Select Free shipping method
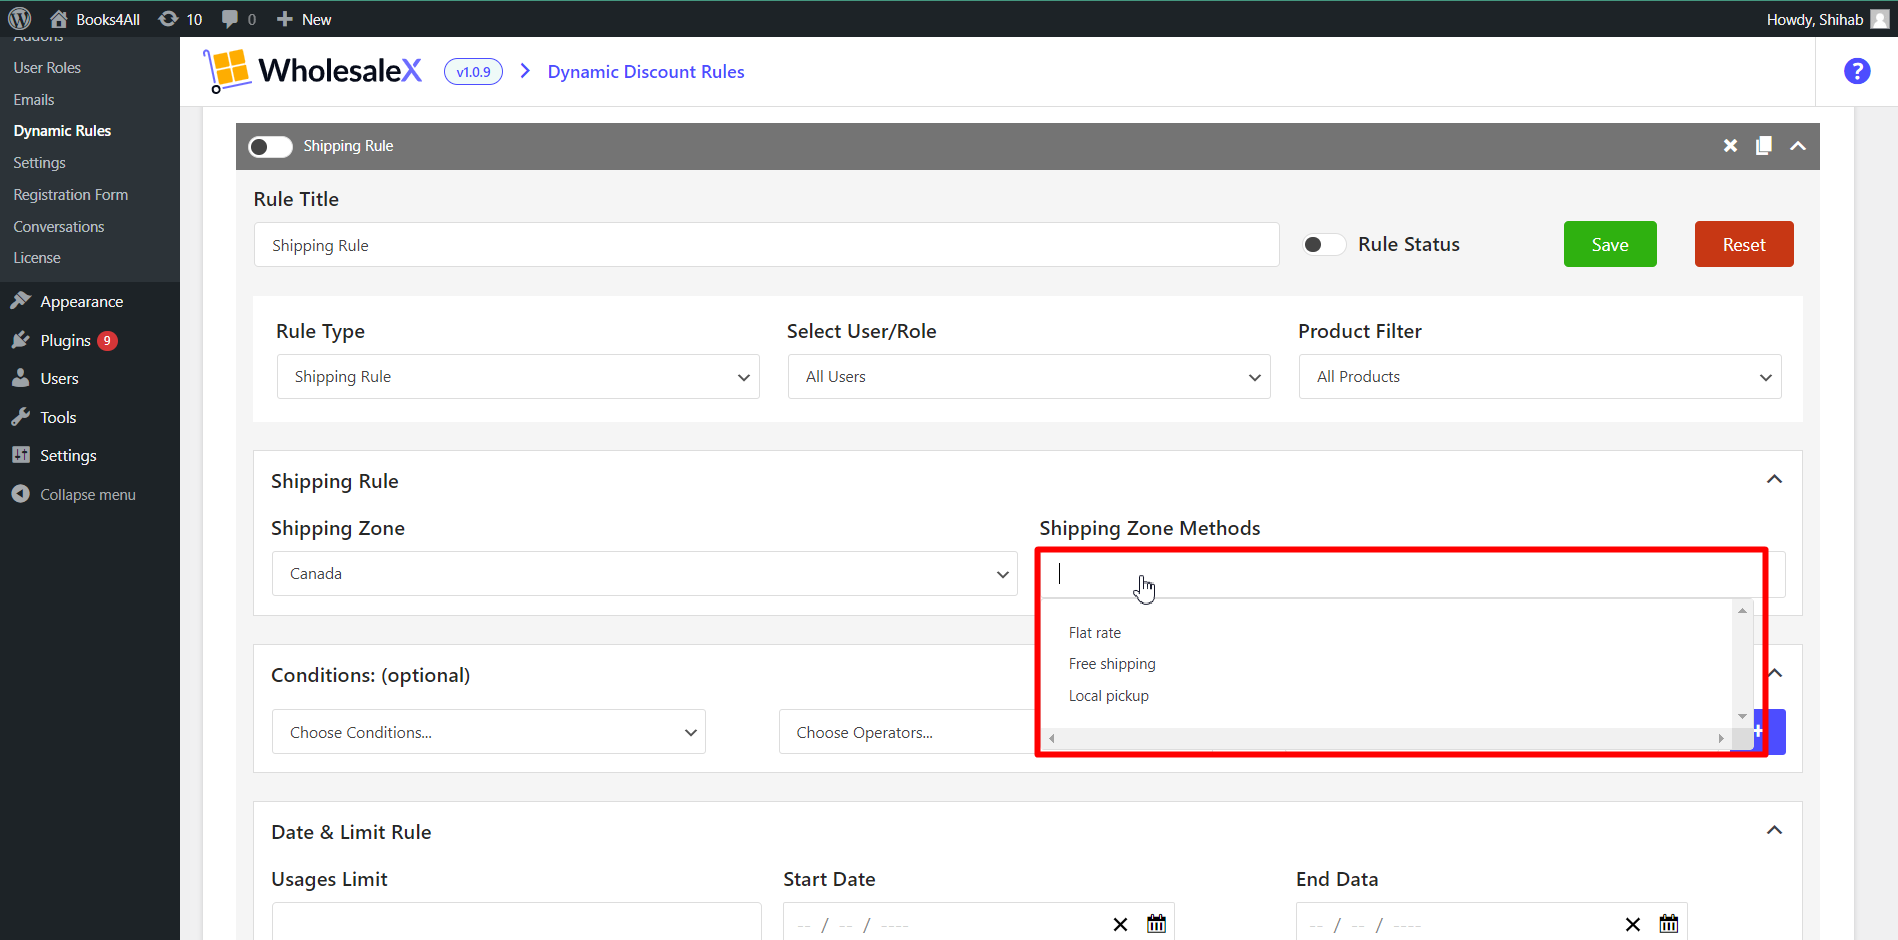The height and width of the screenshot is (940, 1898). click(1112, 664)
